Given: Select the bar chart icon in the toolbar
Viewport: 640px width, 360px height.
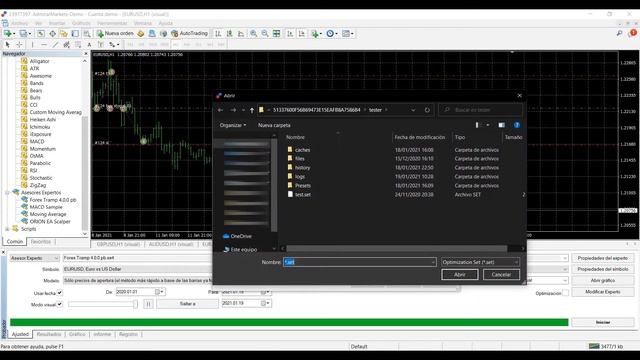Looking at the screenshot, I should pos(218,33).
